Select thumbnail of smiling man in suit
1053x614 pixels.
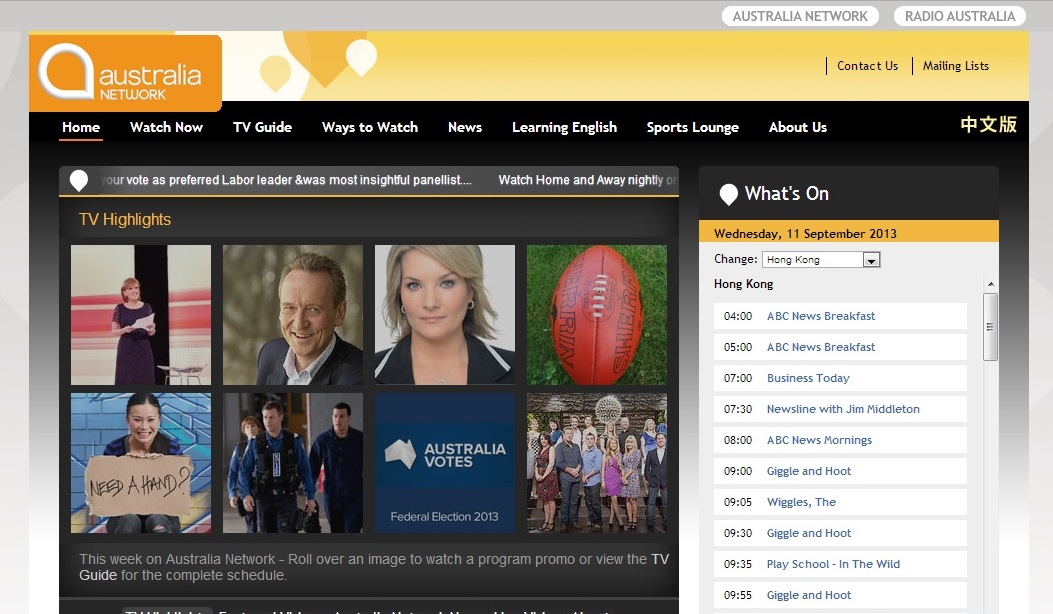[x=293, y=315]
